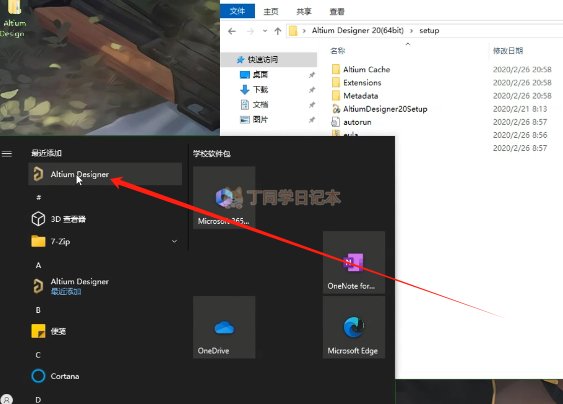Image resolution: width=563 pixels, height=404 pixels.
Task: Sort files by 修改日期 column header
Action: click(508, 51)
